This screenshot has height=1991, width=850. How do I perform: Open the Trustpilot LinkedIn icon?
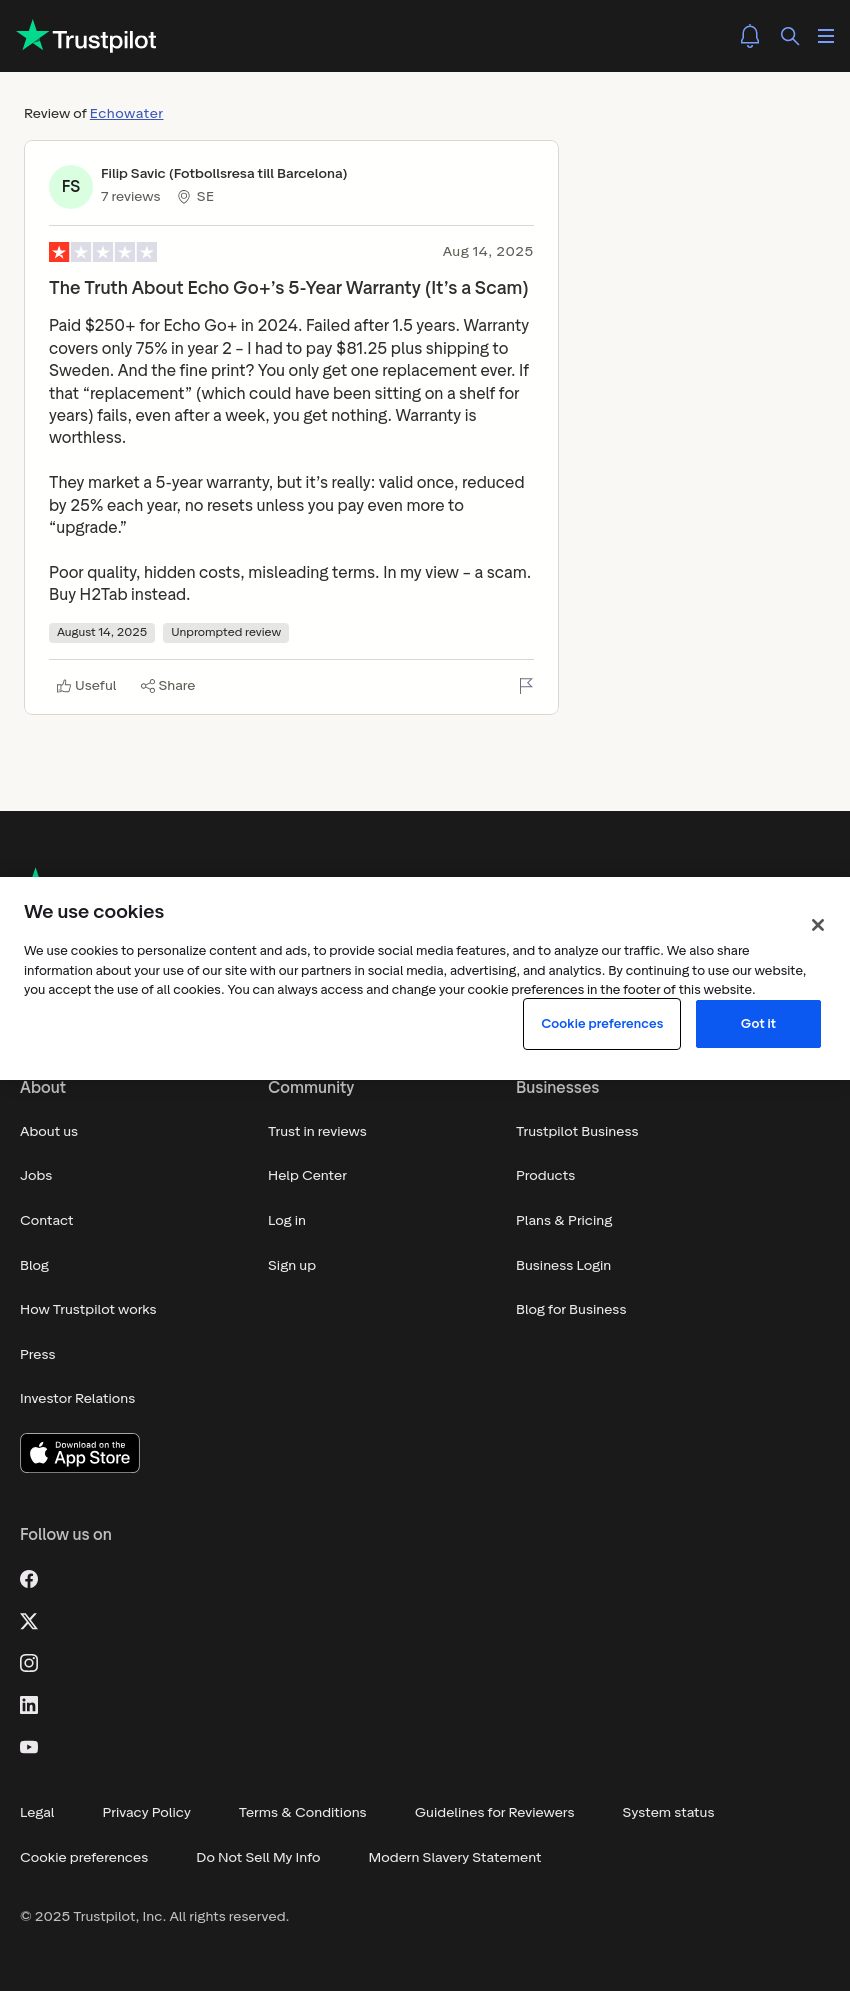tap(29, 1705)
